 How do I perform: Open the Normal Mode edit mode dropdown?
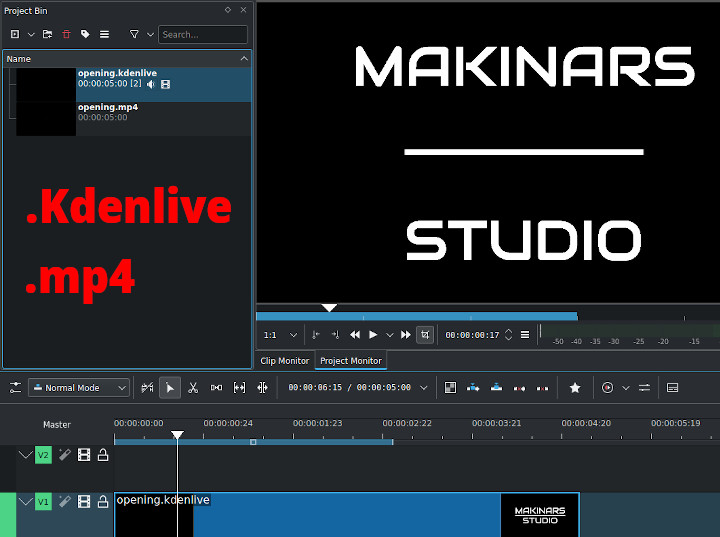79,388
